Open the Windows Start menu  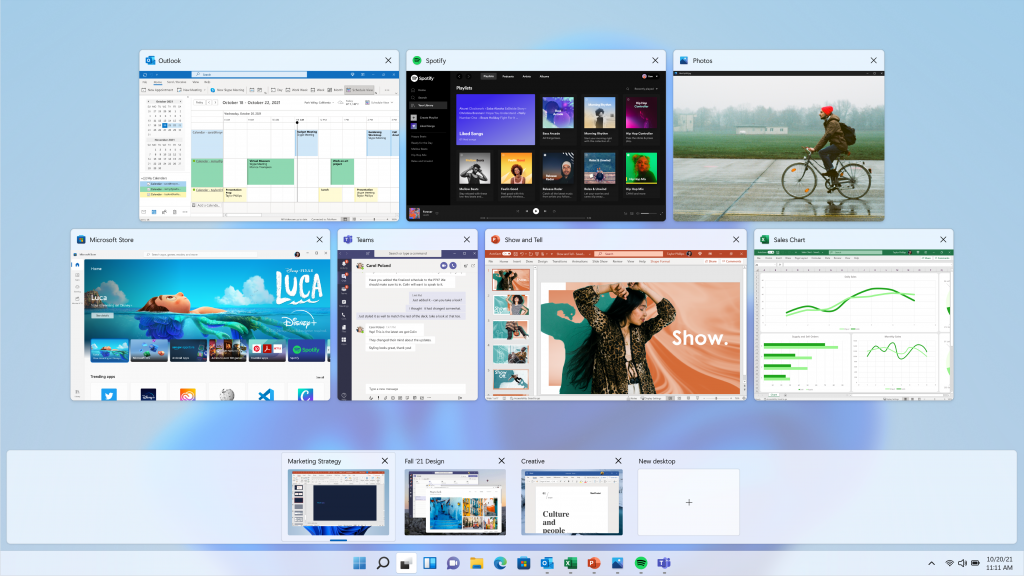pos(359,563)
